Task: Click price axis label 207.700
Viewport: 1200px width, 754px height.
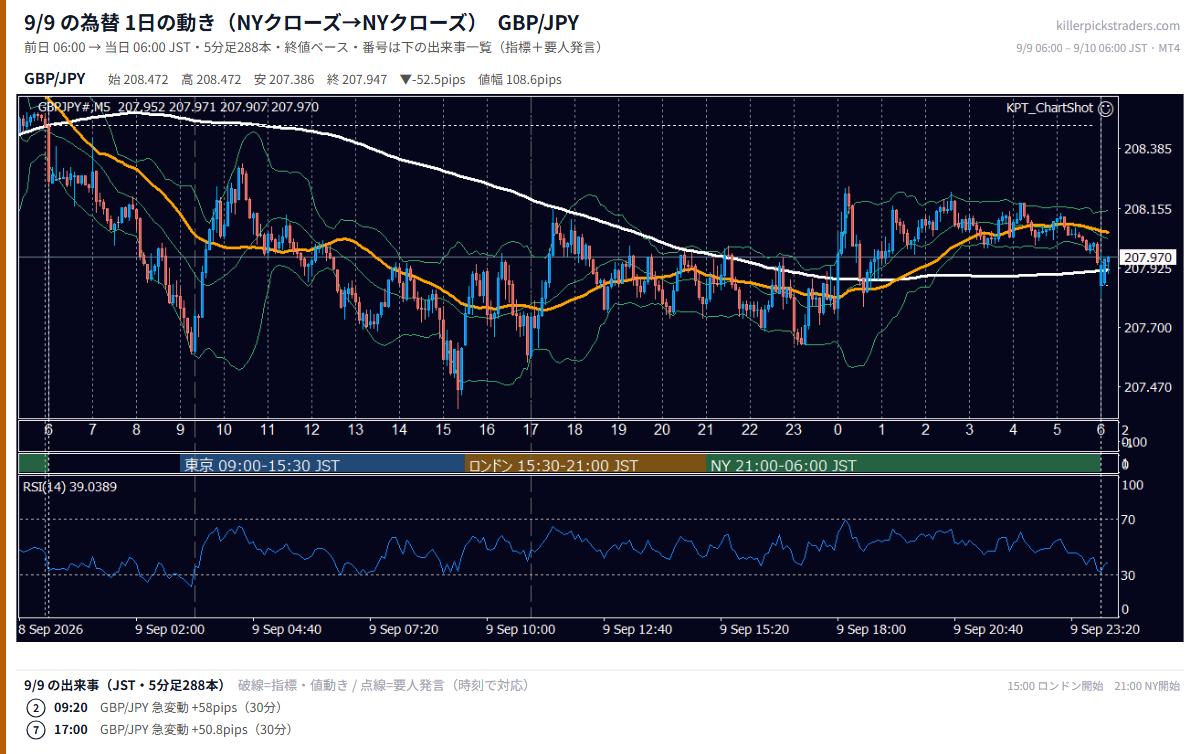Action: [1147, 328]
